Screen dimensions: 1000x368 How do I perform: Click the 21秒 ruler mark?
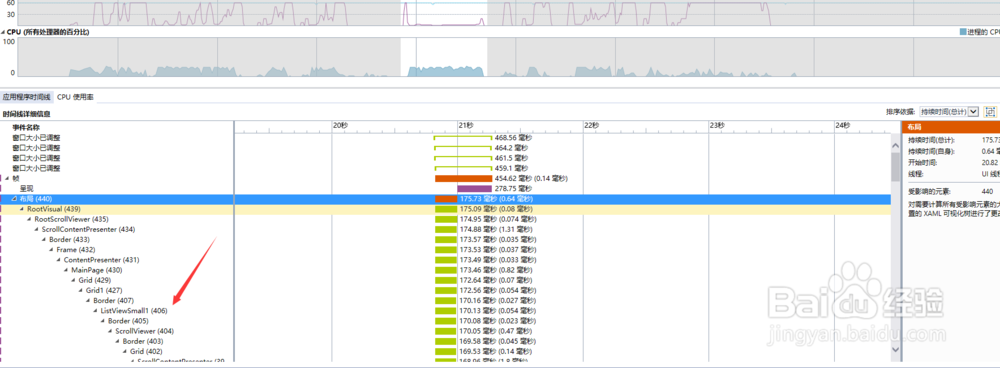point(466,126)
